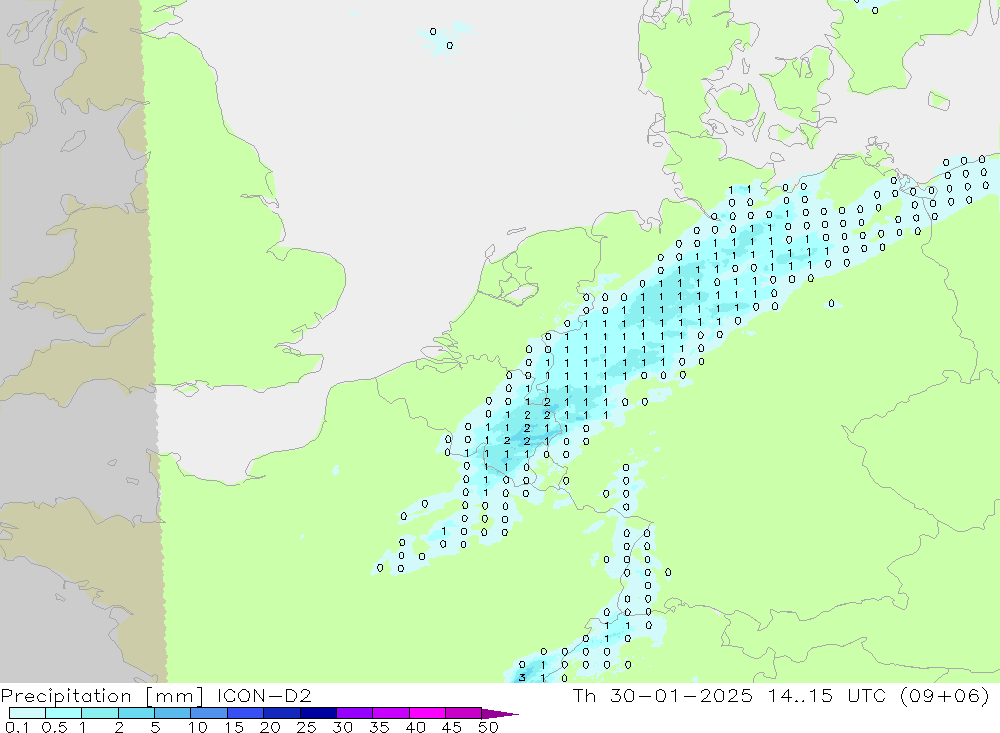Click the legend label '50'
The width and height of the screenshot is (1000, 733).
point(488,727)
